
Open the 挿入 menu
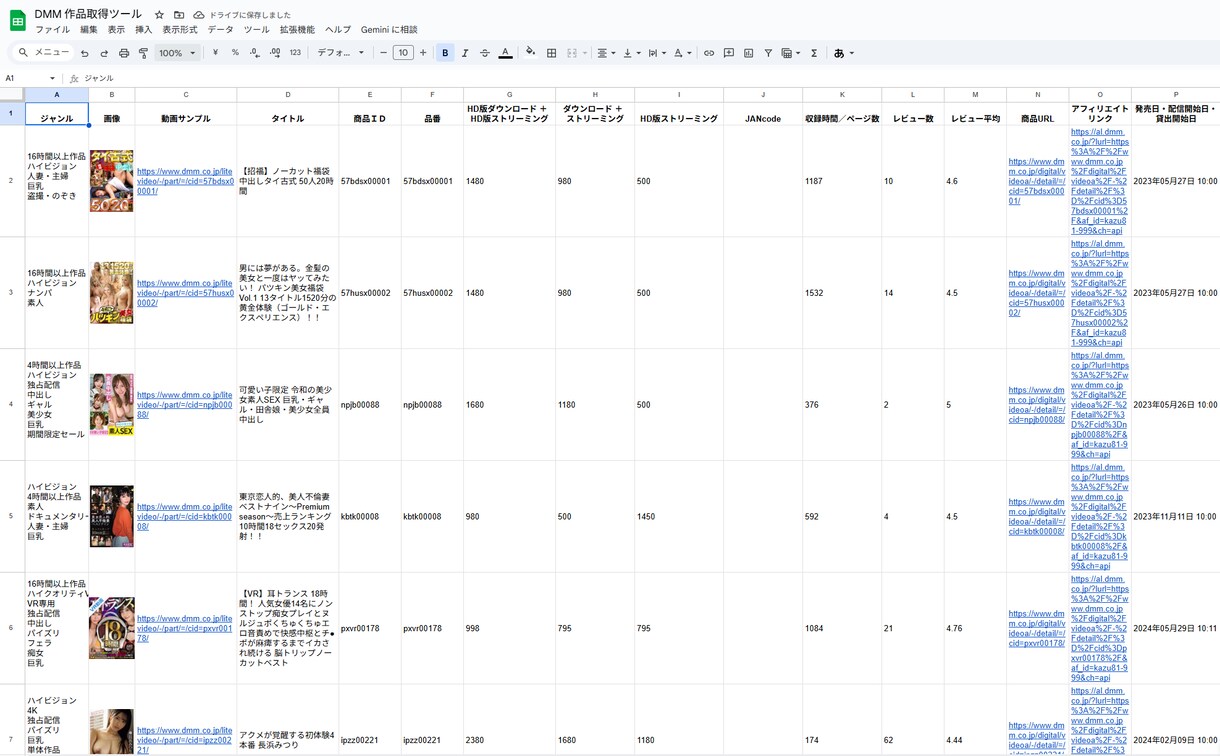pos(143,30)
